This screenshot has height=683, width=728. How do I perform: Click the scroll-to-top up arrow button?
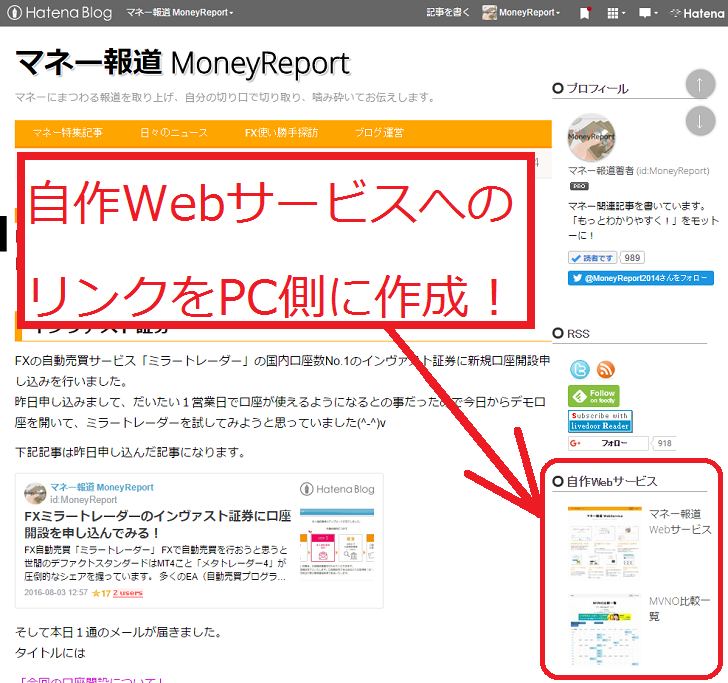(700, 84)
